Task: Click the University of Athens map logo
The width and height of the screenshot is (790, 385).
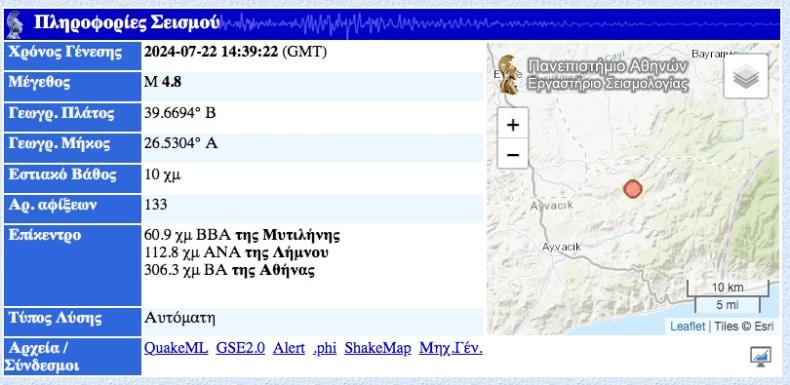Action: 509,75
